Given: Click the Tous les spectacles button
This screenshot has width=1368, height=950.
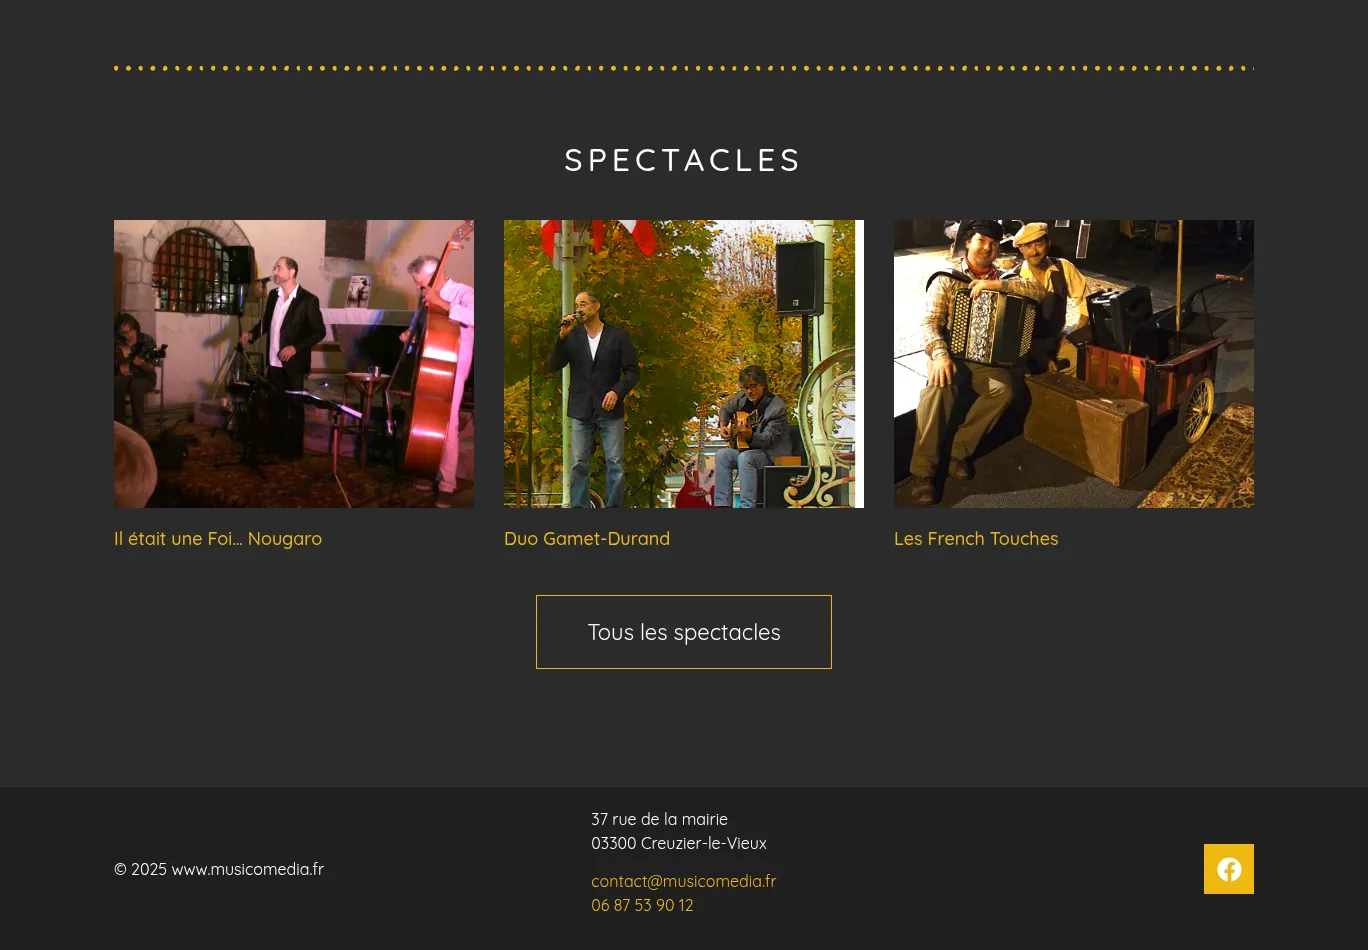Looking at the screenshot, I should click(x=684, y=632).
